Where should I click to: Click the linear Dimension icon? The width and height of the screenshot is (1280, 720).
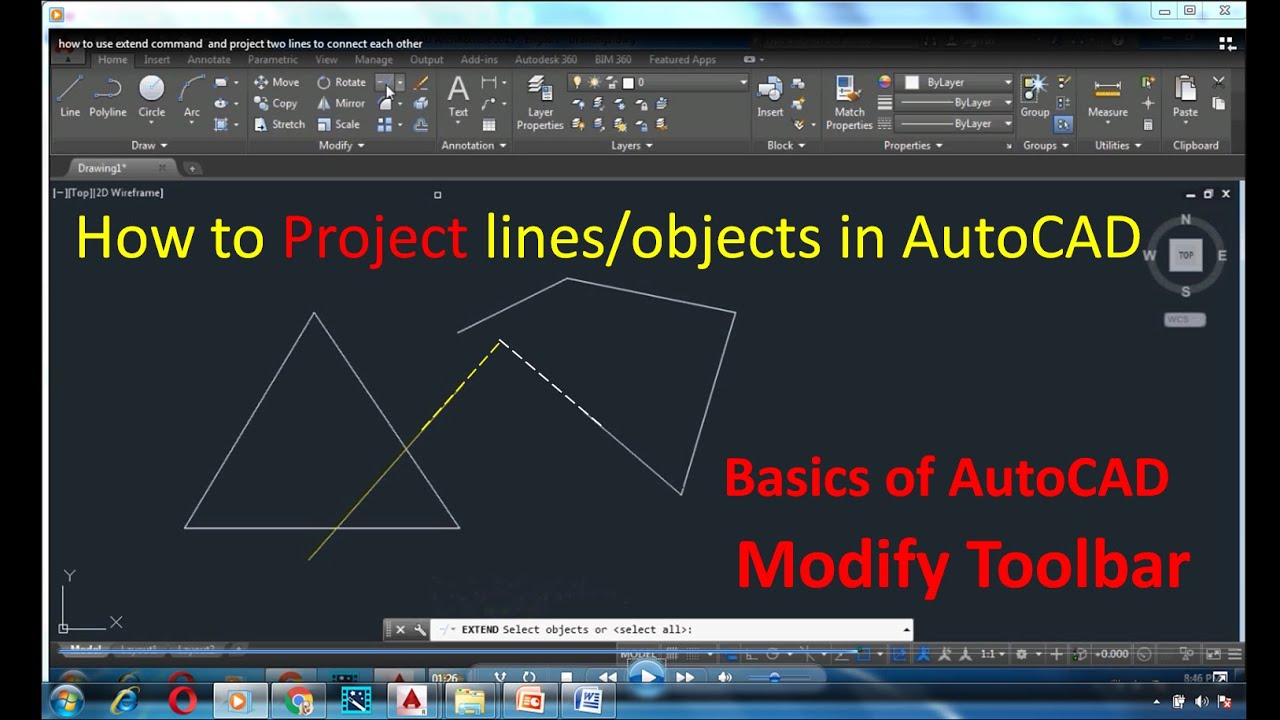(489, 82)
